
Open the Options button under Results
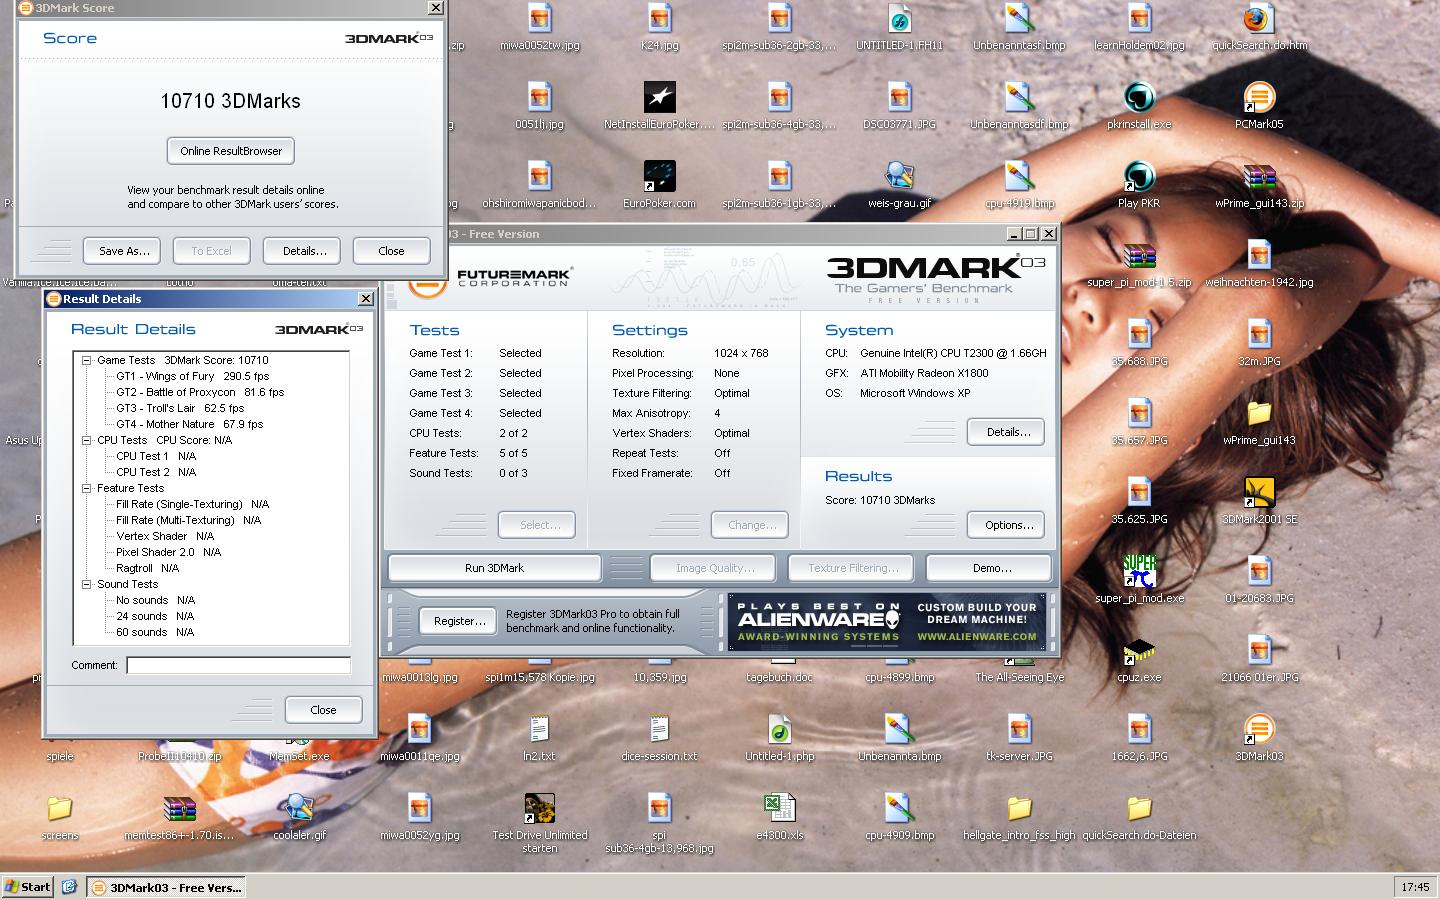pyautogui.click(x=1006, y=525)
